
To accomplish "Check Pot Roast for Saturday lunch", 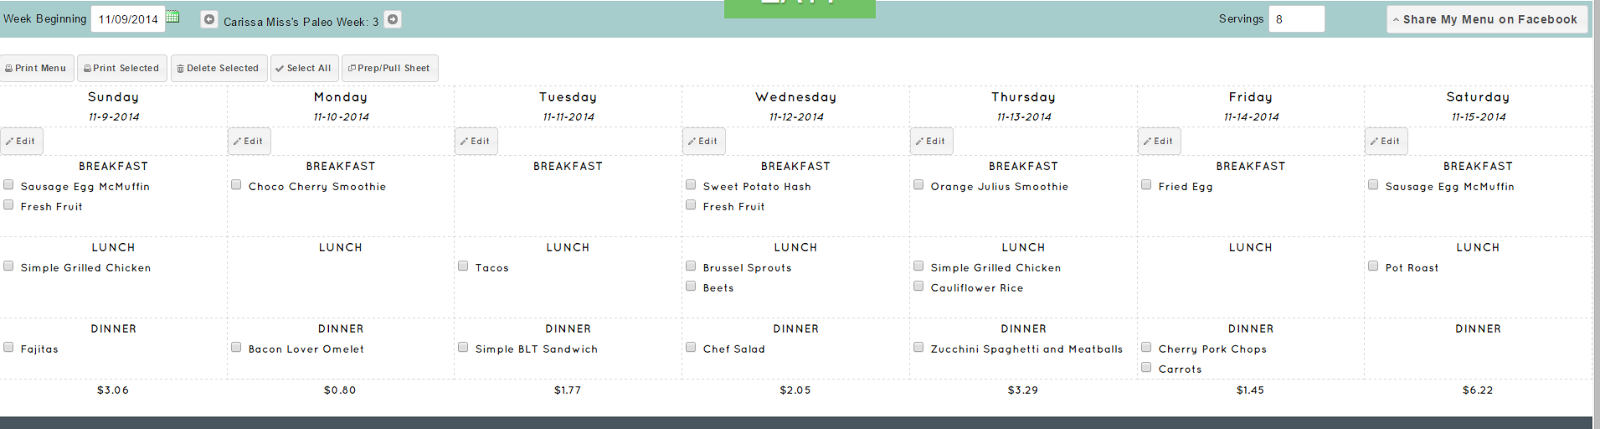I will [x=1373, y=266].
